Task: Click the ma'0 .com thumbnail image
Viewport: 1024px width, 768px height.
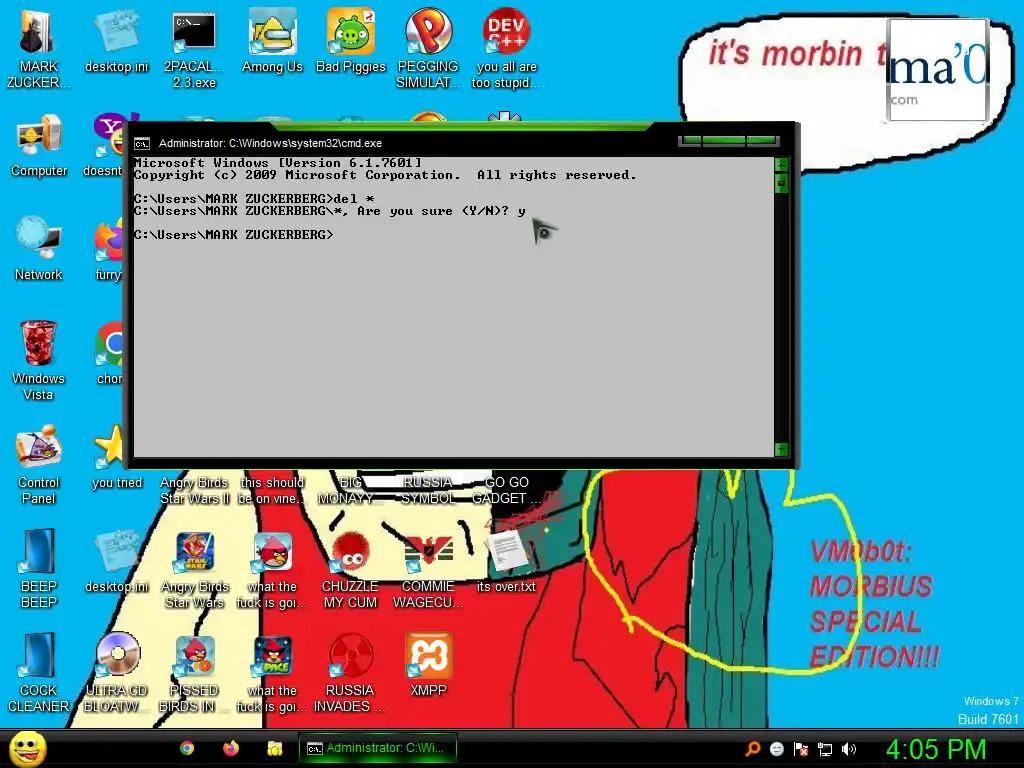Action: 938,70
